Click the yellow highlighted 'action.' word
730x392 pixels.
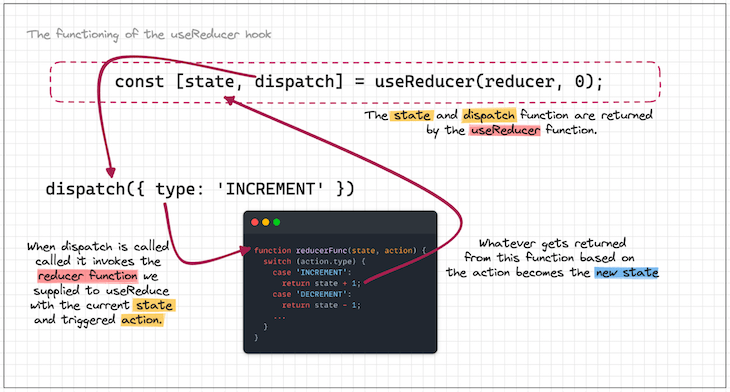pyautogui.click(x=142, y=320)
